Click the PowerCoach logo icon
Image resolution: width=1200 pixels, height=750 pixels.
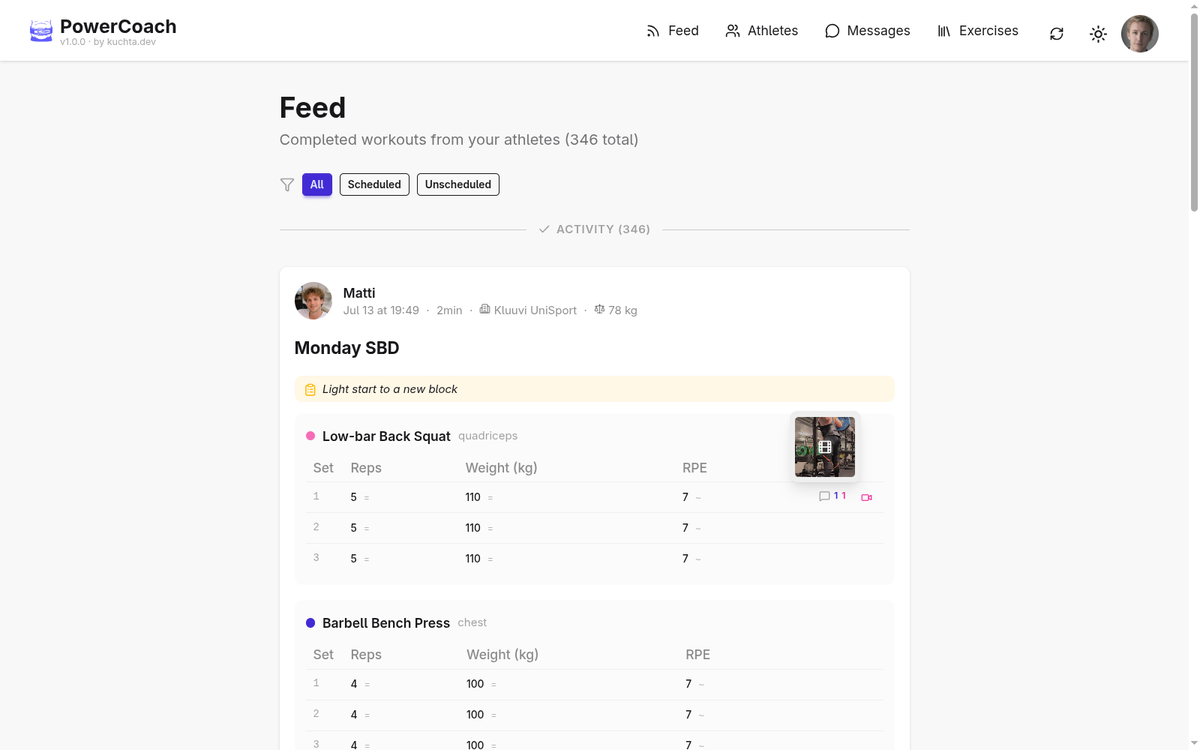(41, 32)
